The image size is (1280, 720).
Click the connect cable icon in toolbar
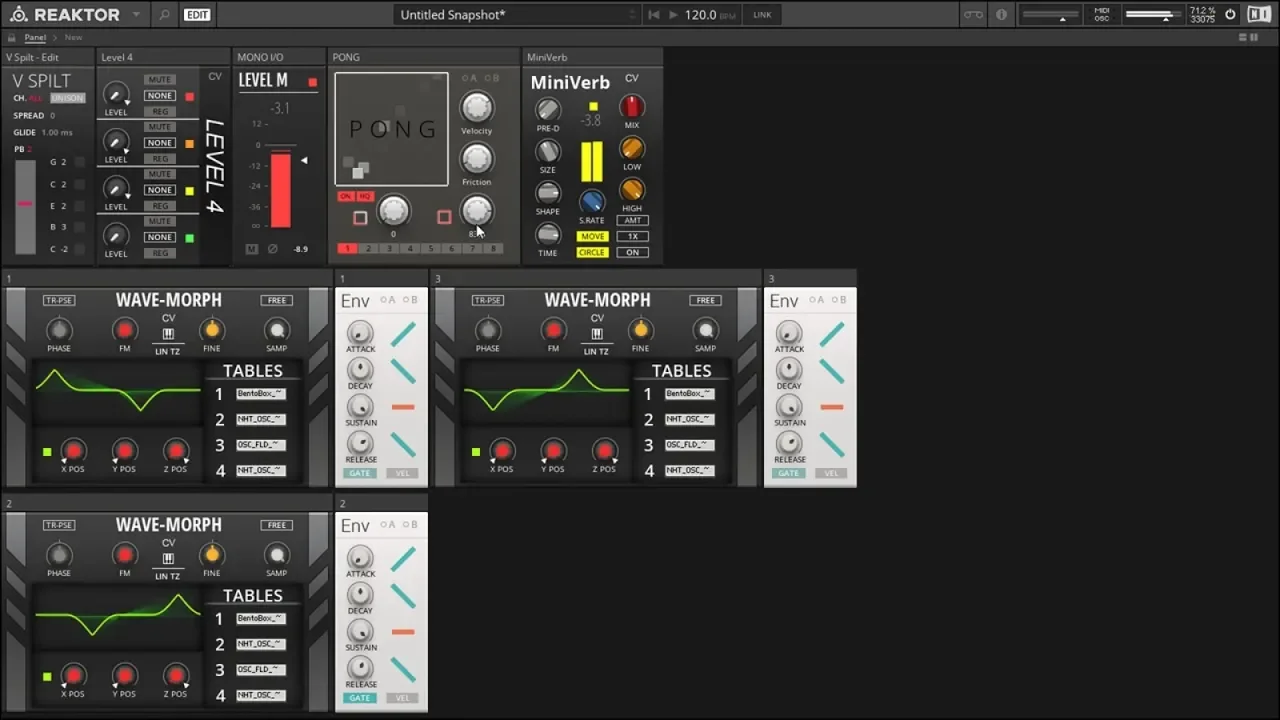coord(972,15)
